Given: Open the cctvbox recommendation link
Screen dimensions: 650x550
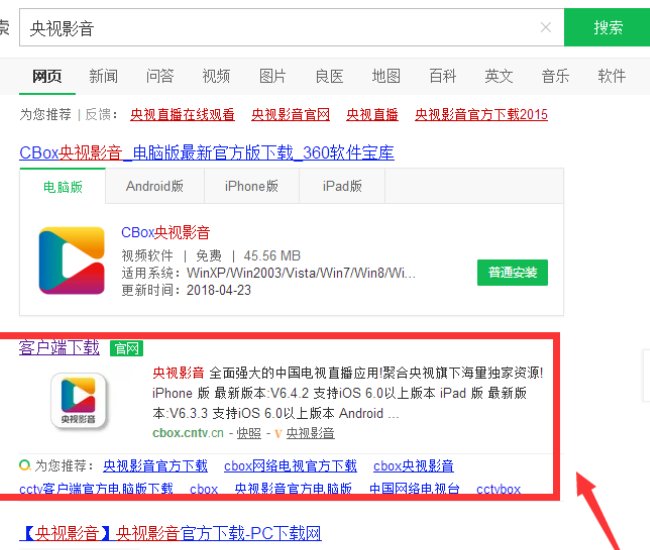Looking at the screenshot, I should (x=498, y=489).
